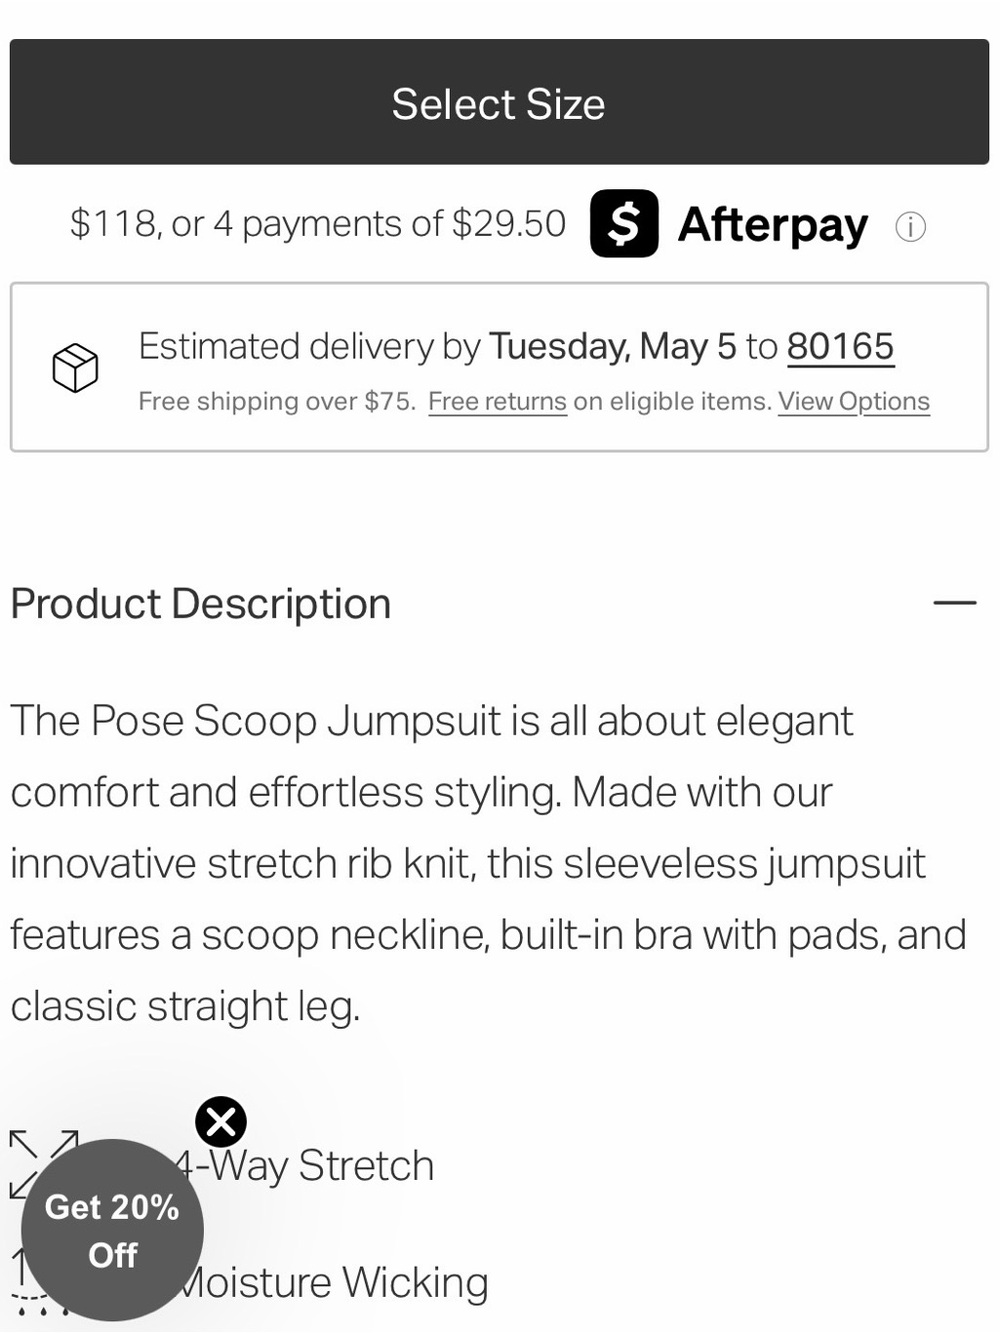This screenshot has width=1000, height=1333.
Task: Click the estimated delivery date text
Action: pyautogui.click(x=612, y=347)
